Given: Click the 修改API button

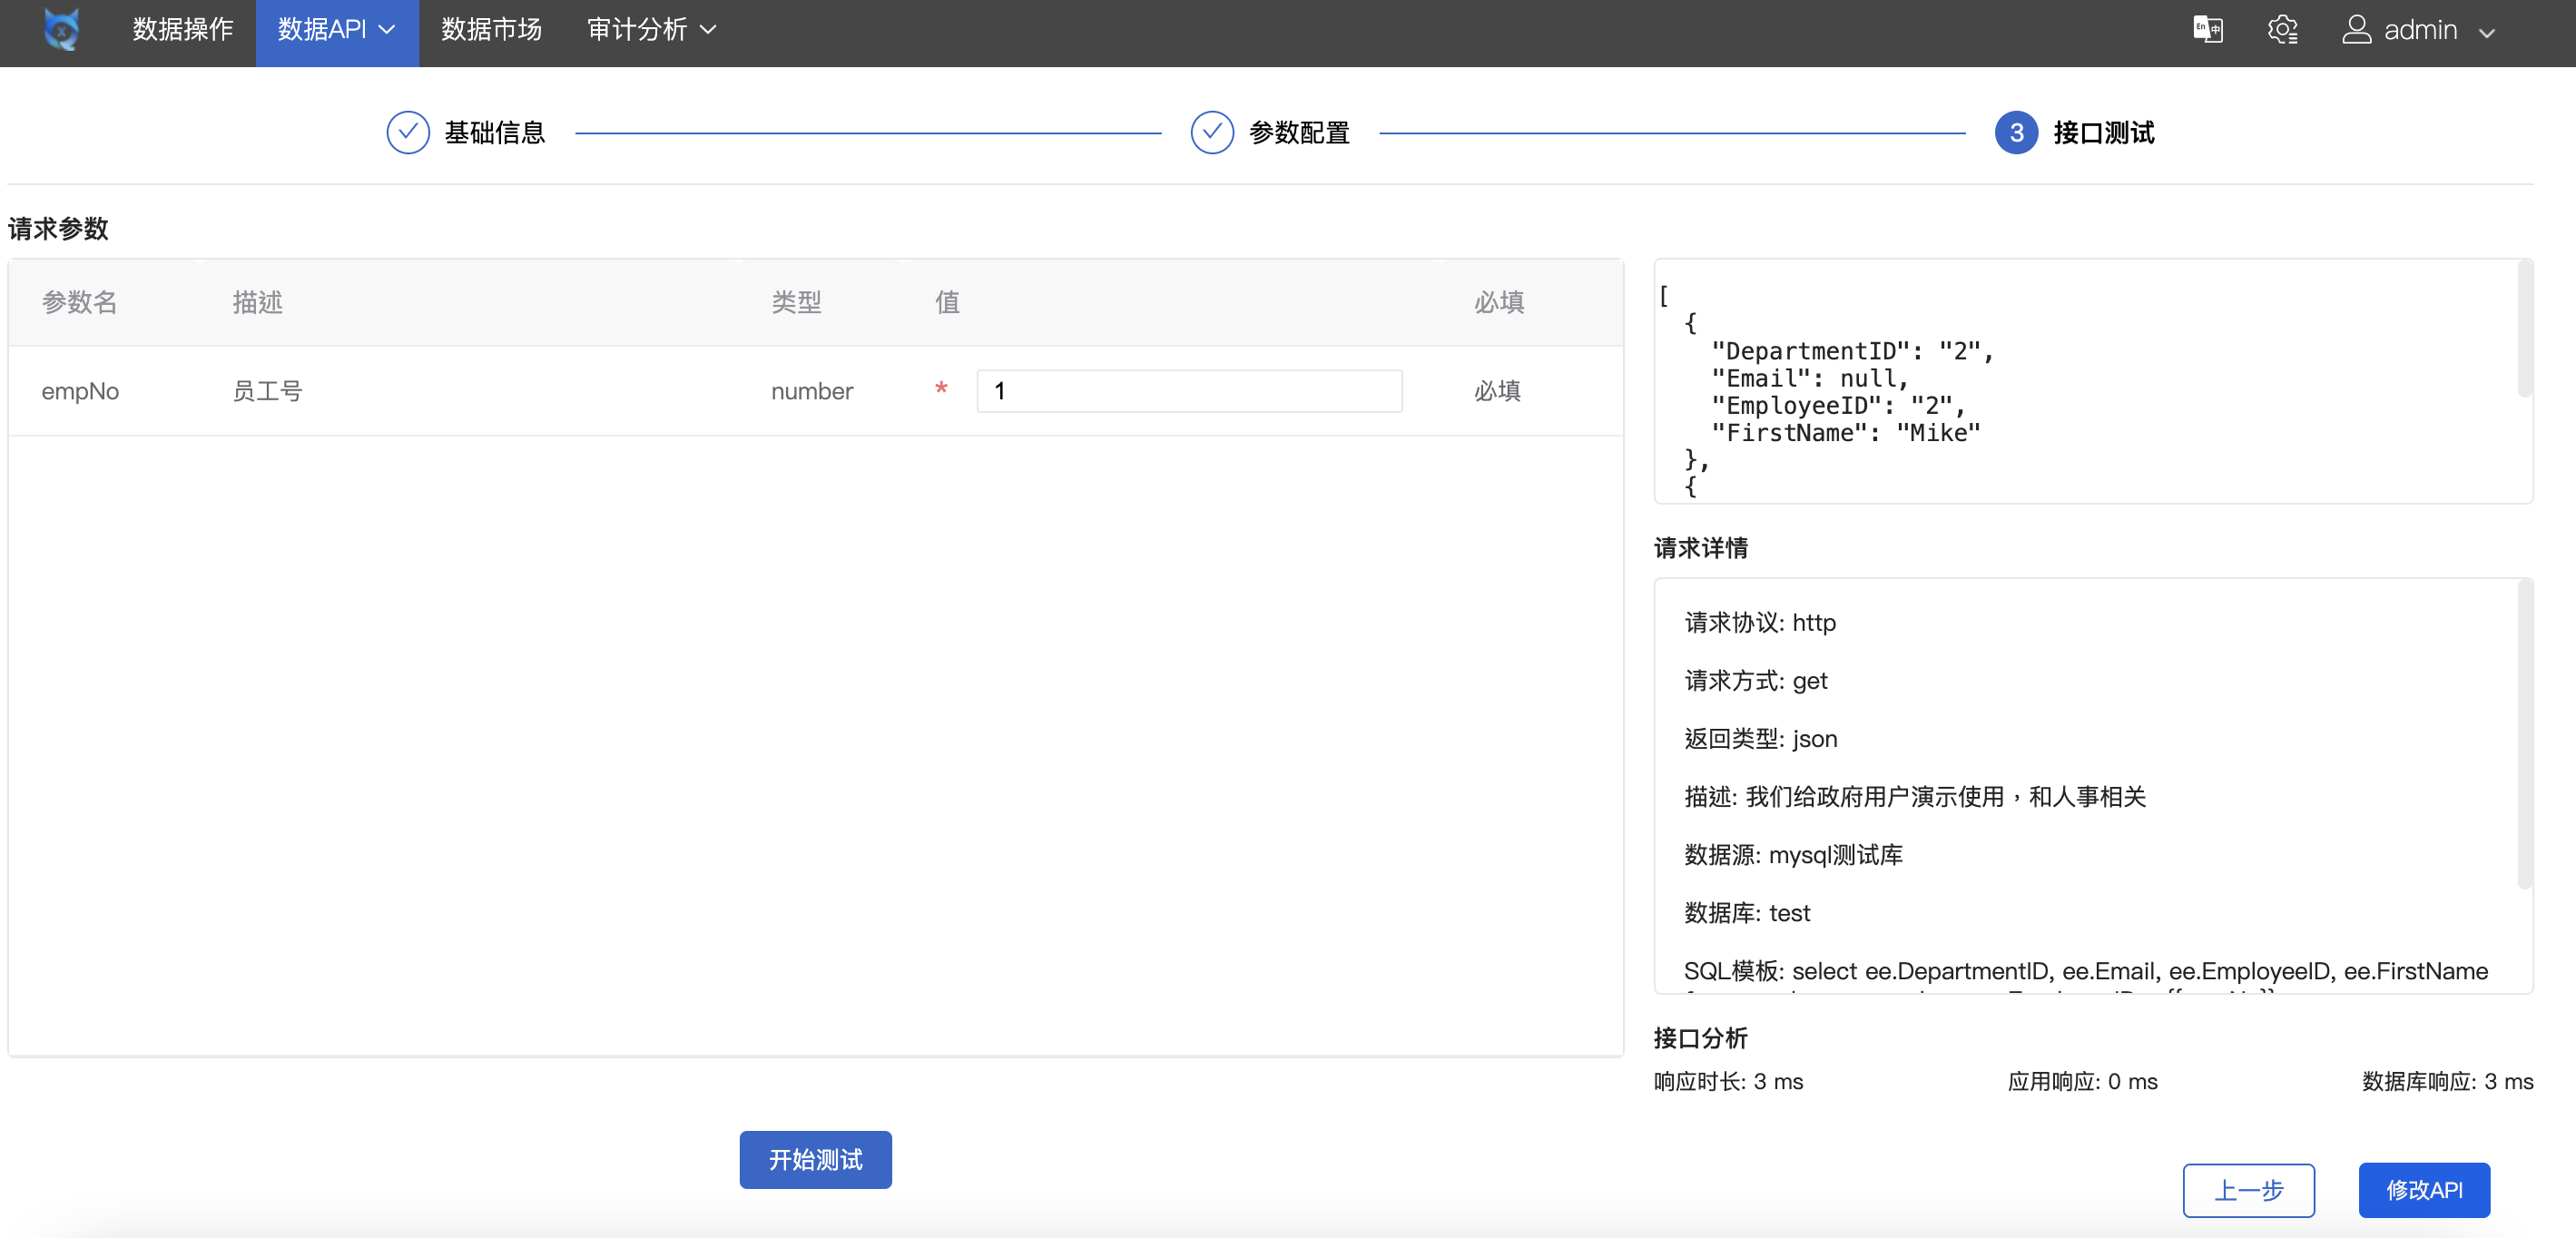Looking at the screenshot, I should pyautogui.click(x=2424, y=1190).
